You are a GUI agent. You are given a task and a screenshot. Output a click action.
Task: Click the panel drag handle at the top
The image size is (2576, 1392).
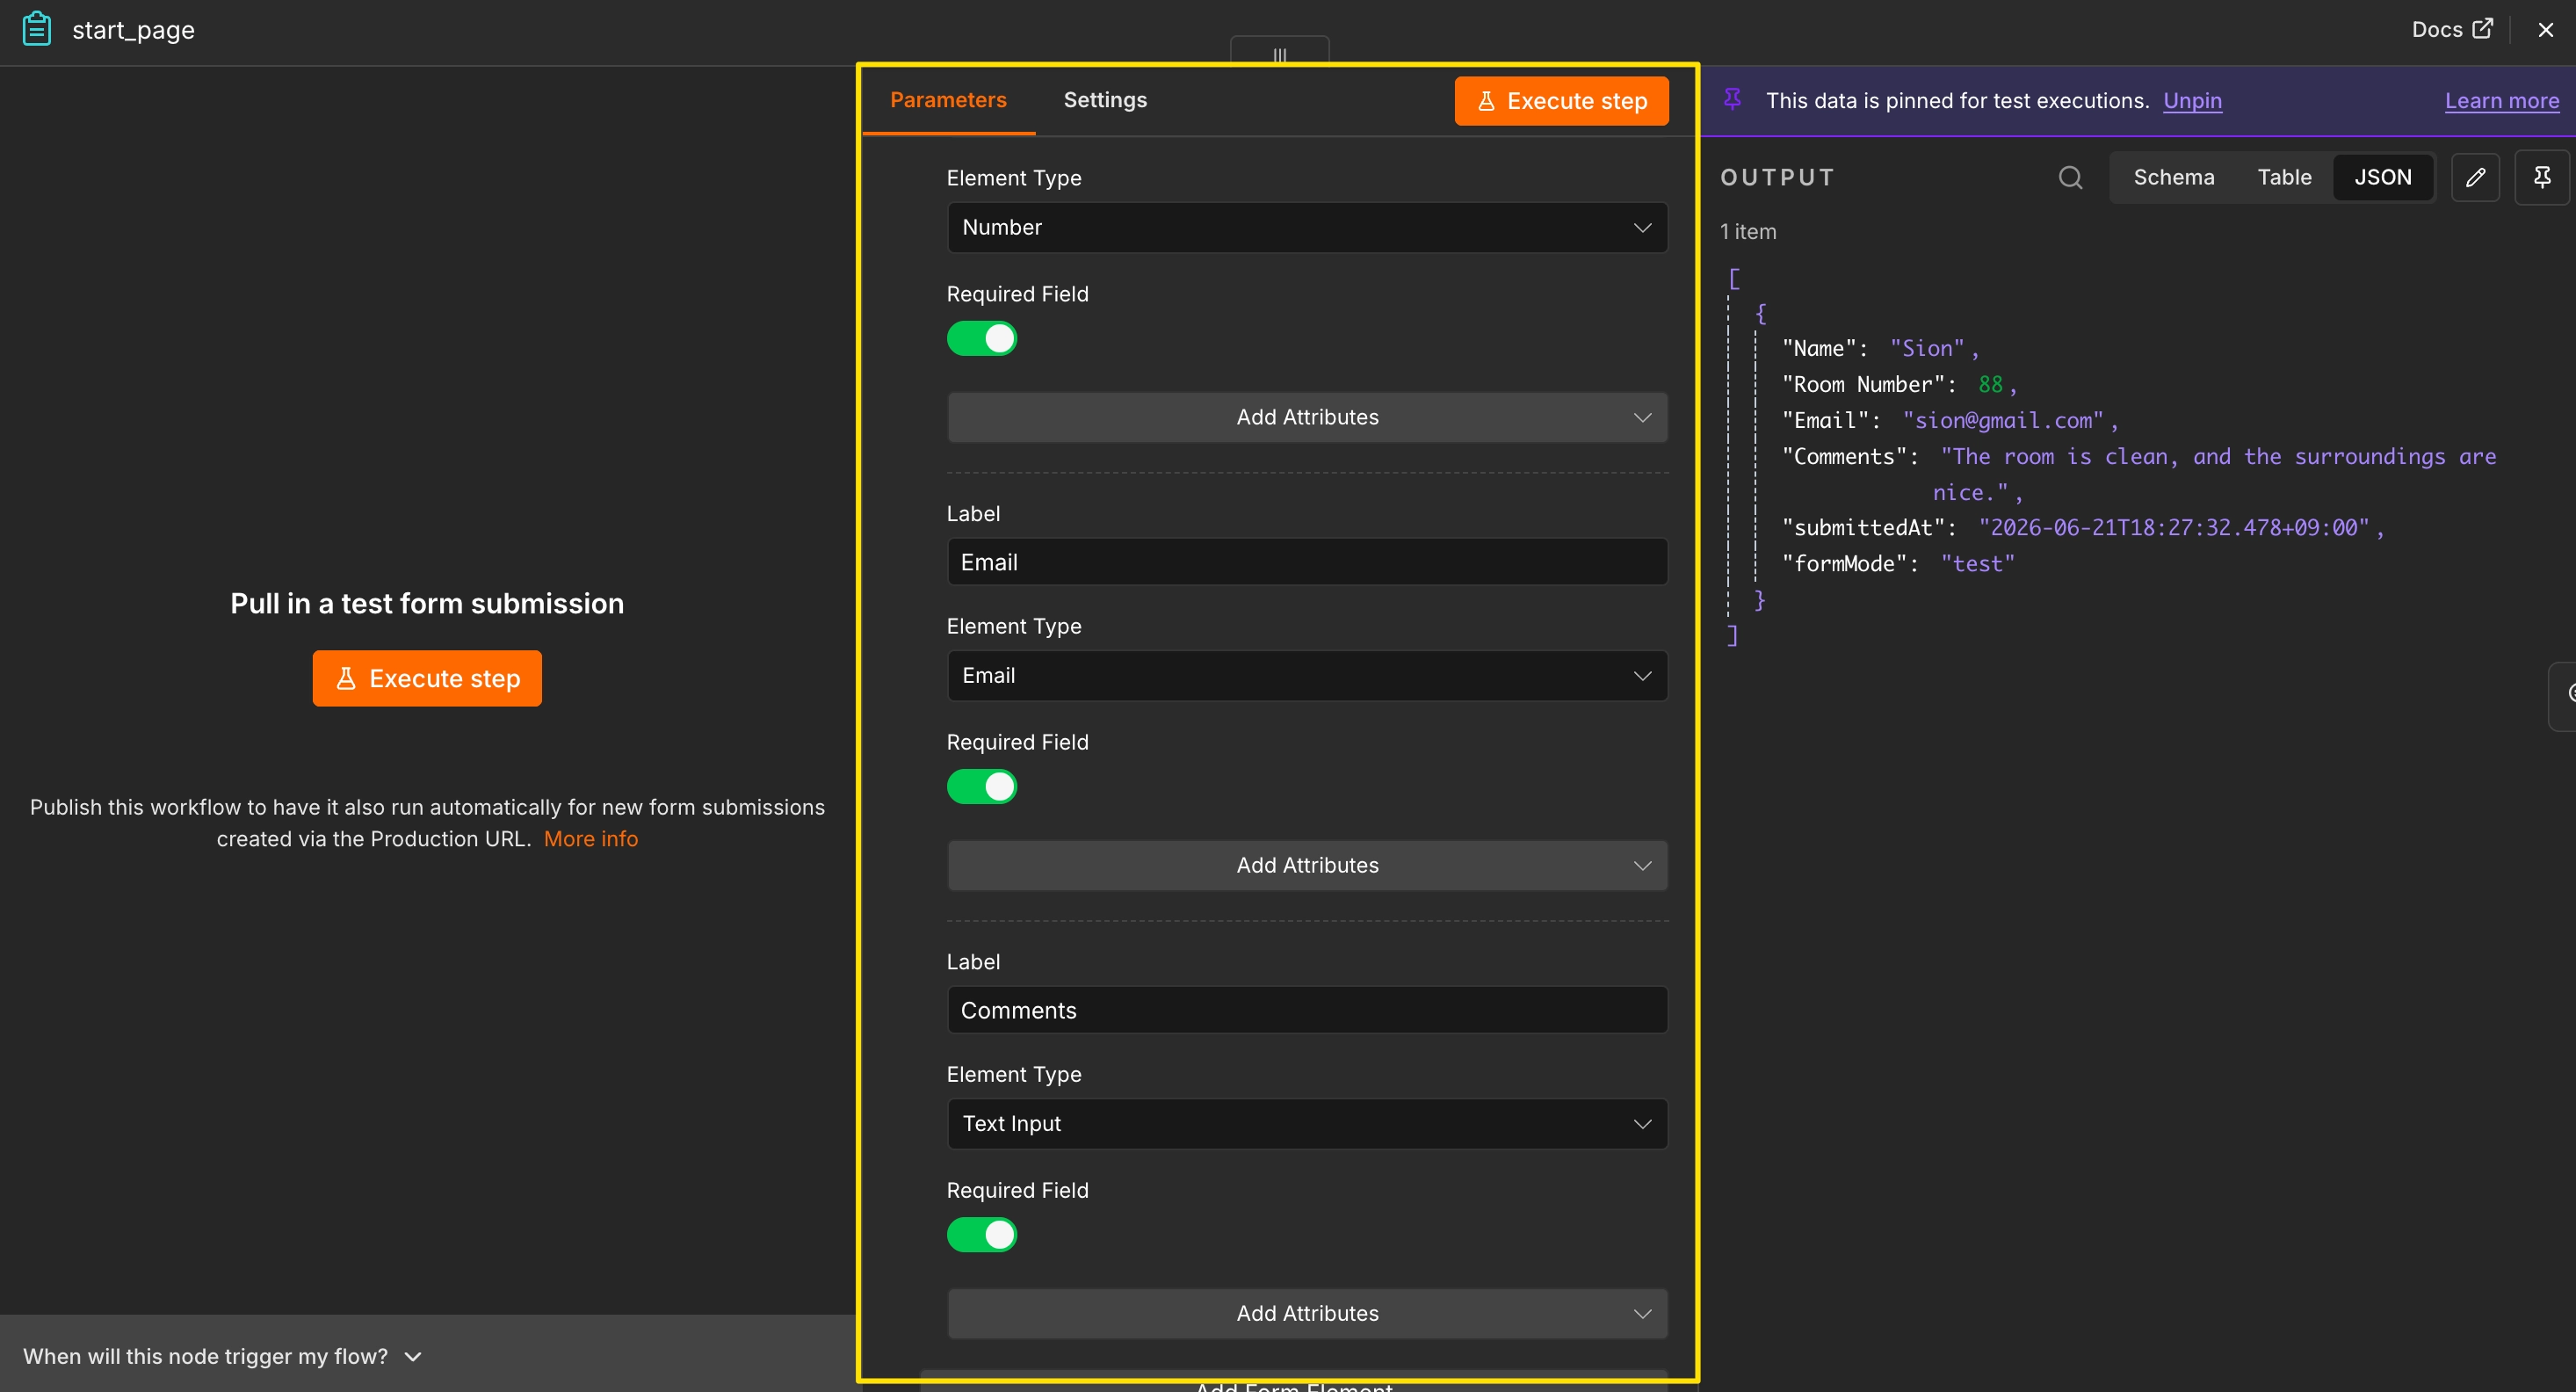point(1279,53)
